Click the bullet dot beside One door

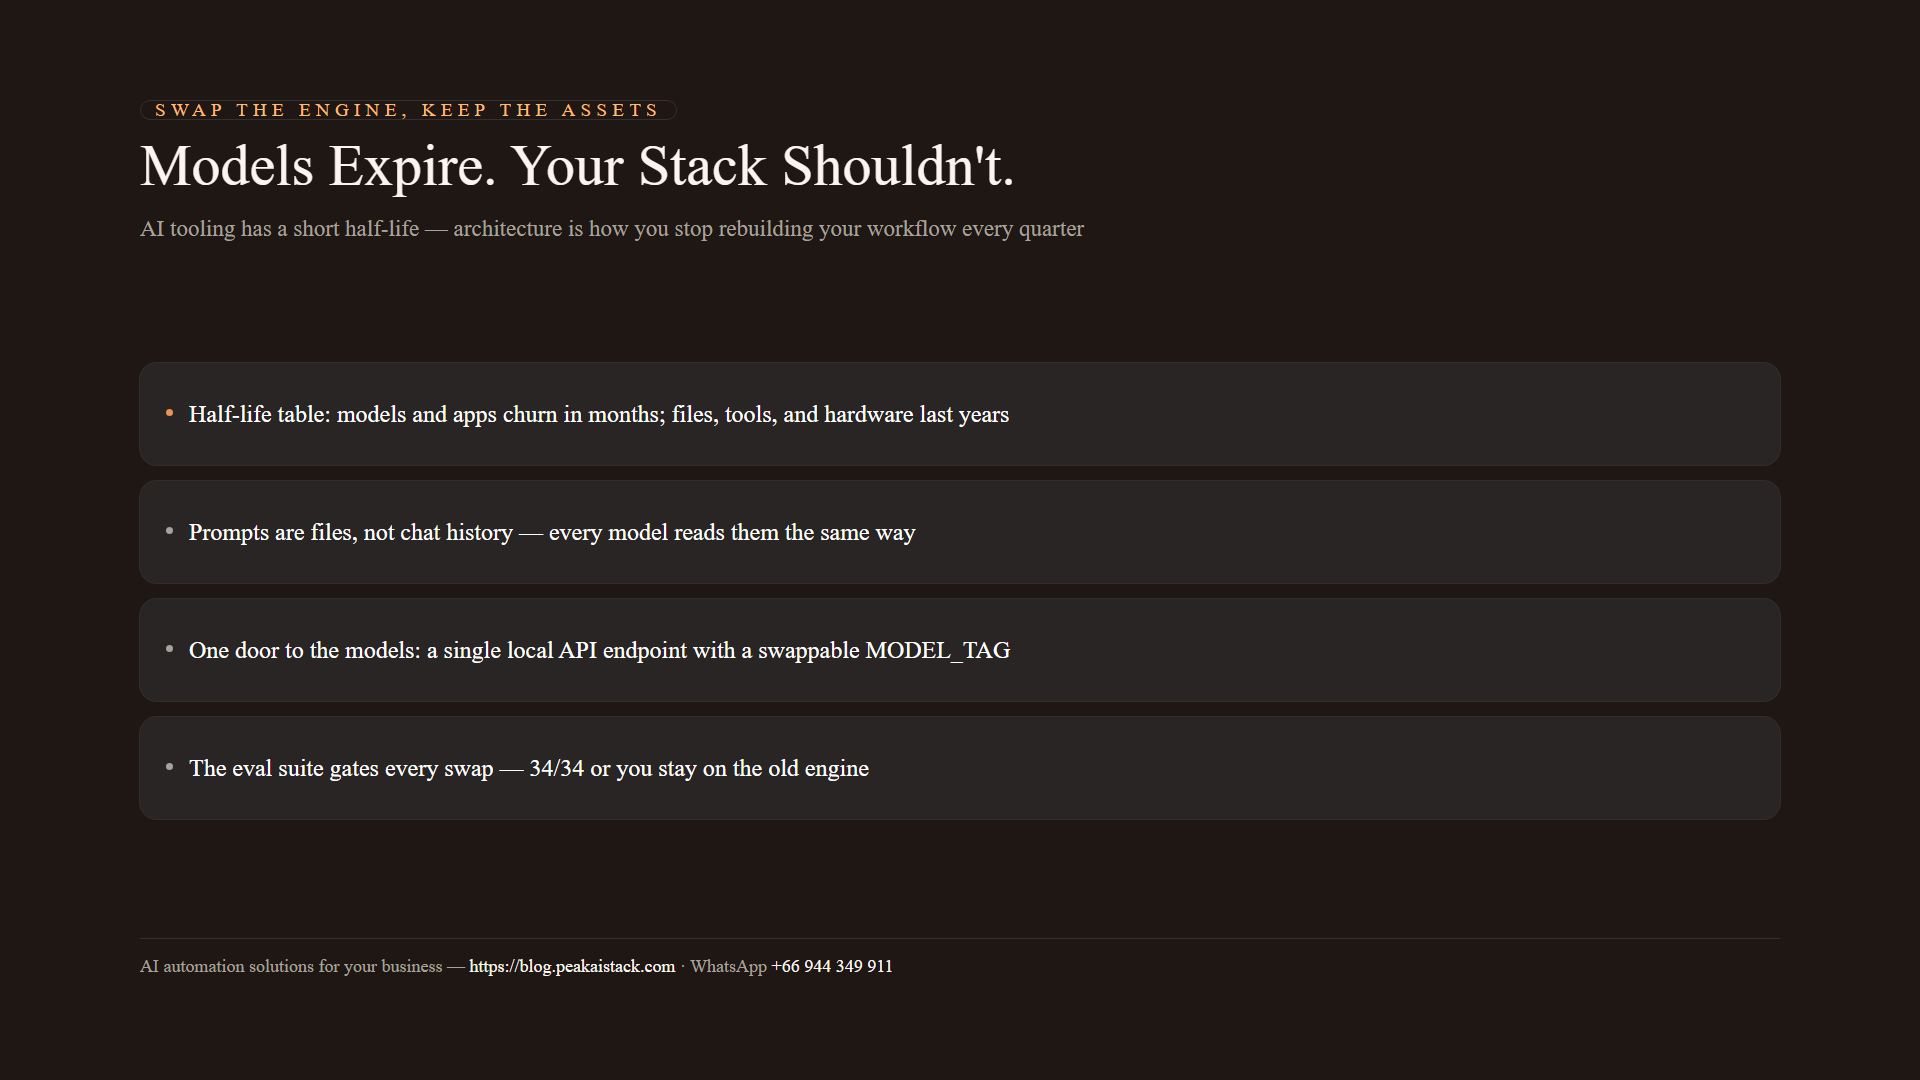click(169, 649)
